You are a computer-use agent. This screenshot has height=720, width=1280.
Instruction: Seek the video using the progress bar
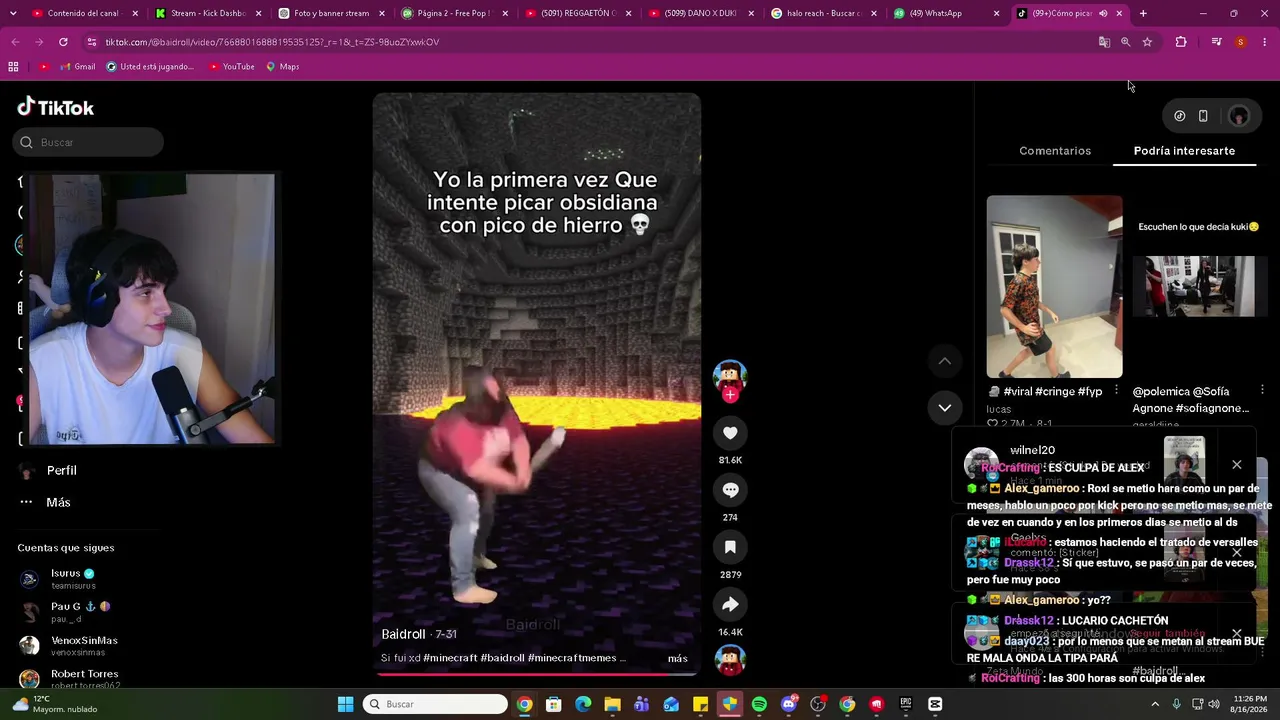(x=536, y=674)
